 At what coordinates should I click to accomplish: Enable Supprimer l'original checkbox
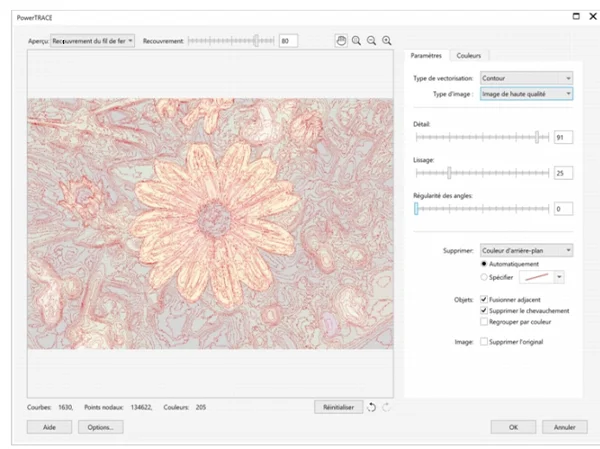(x=484, y=341)
